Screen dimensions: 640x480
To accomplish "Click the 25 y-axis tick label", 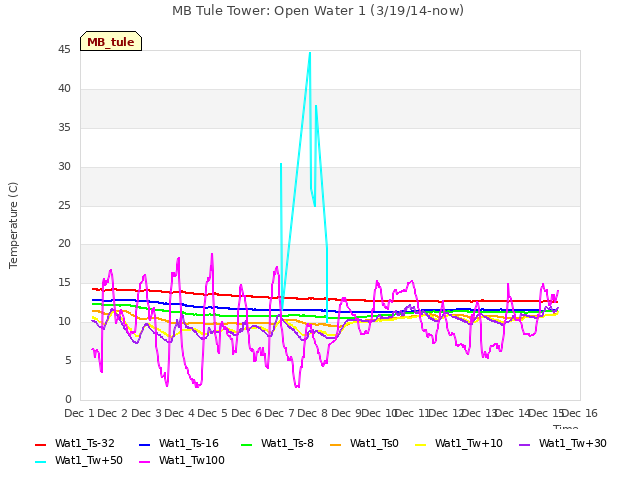I will (64, 205).
